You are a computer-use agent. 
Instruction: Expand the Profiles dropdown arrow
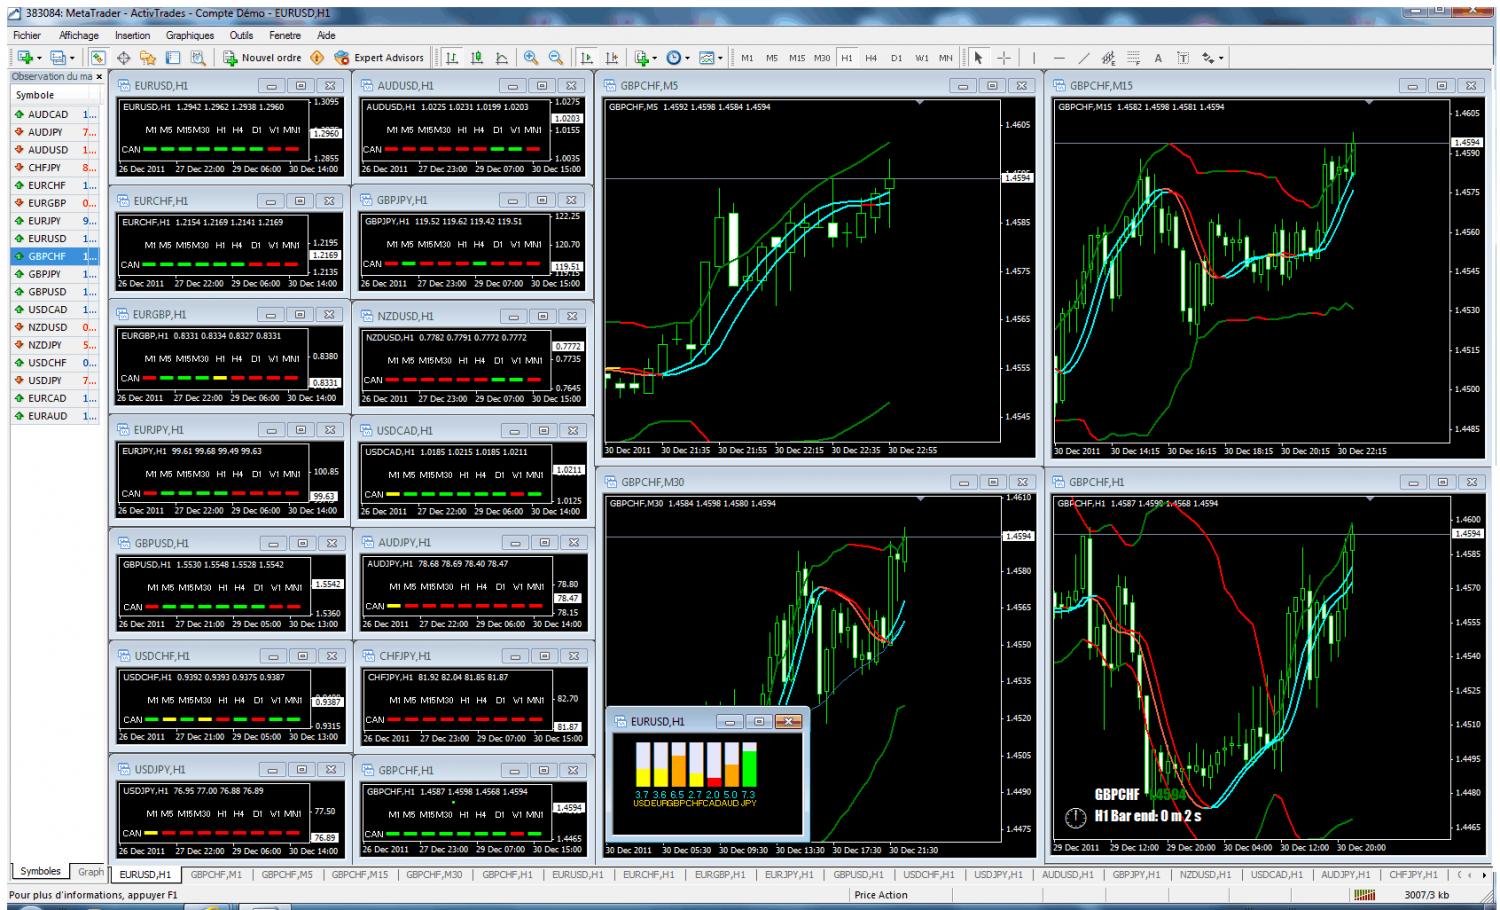(73, 58)
